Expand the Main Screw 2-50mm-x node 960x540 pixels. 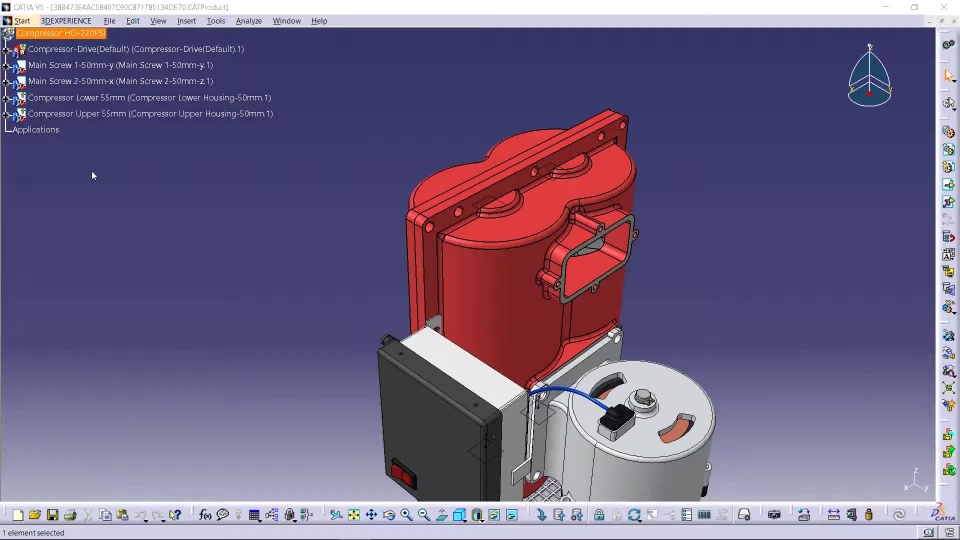[6, 81]
